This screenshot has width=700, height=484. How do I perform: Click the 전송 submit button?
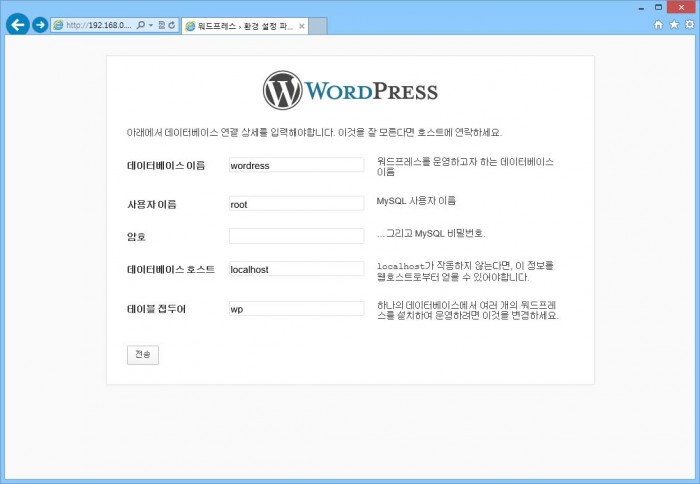tap(143, 355)
